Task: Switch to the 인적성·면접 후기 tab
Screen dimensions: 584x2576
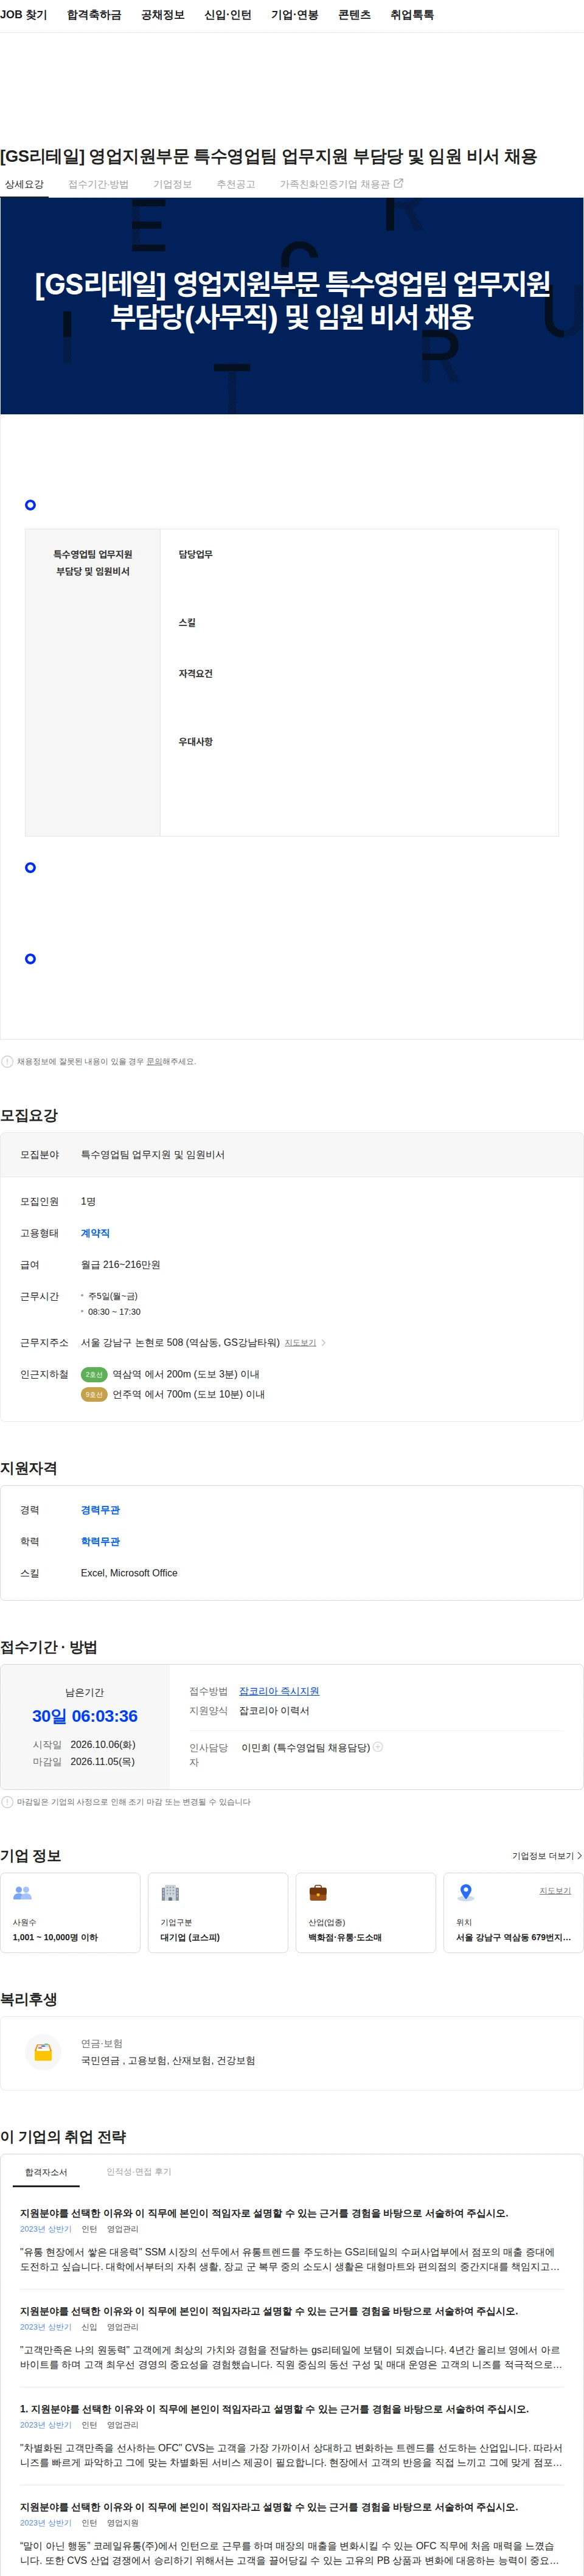Action: coord(139,2172)
